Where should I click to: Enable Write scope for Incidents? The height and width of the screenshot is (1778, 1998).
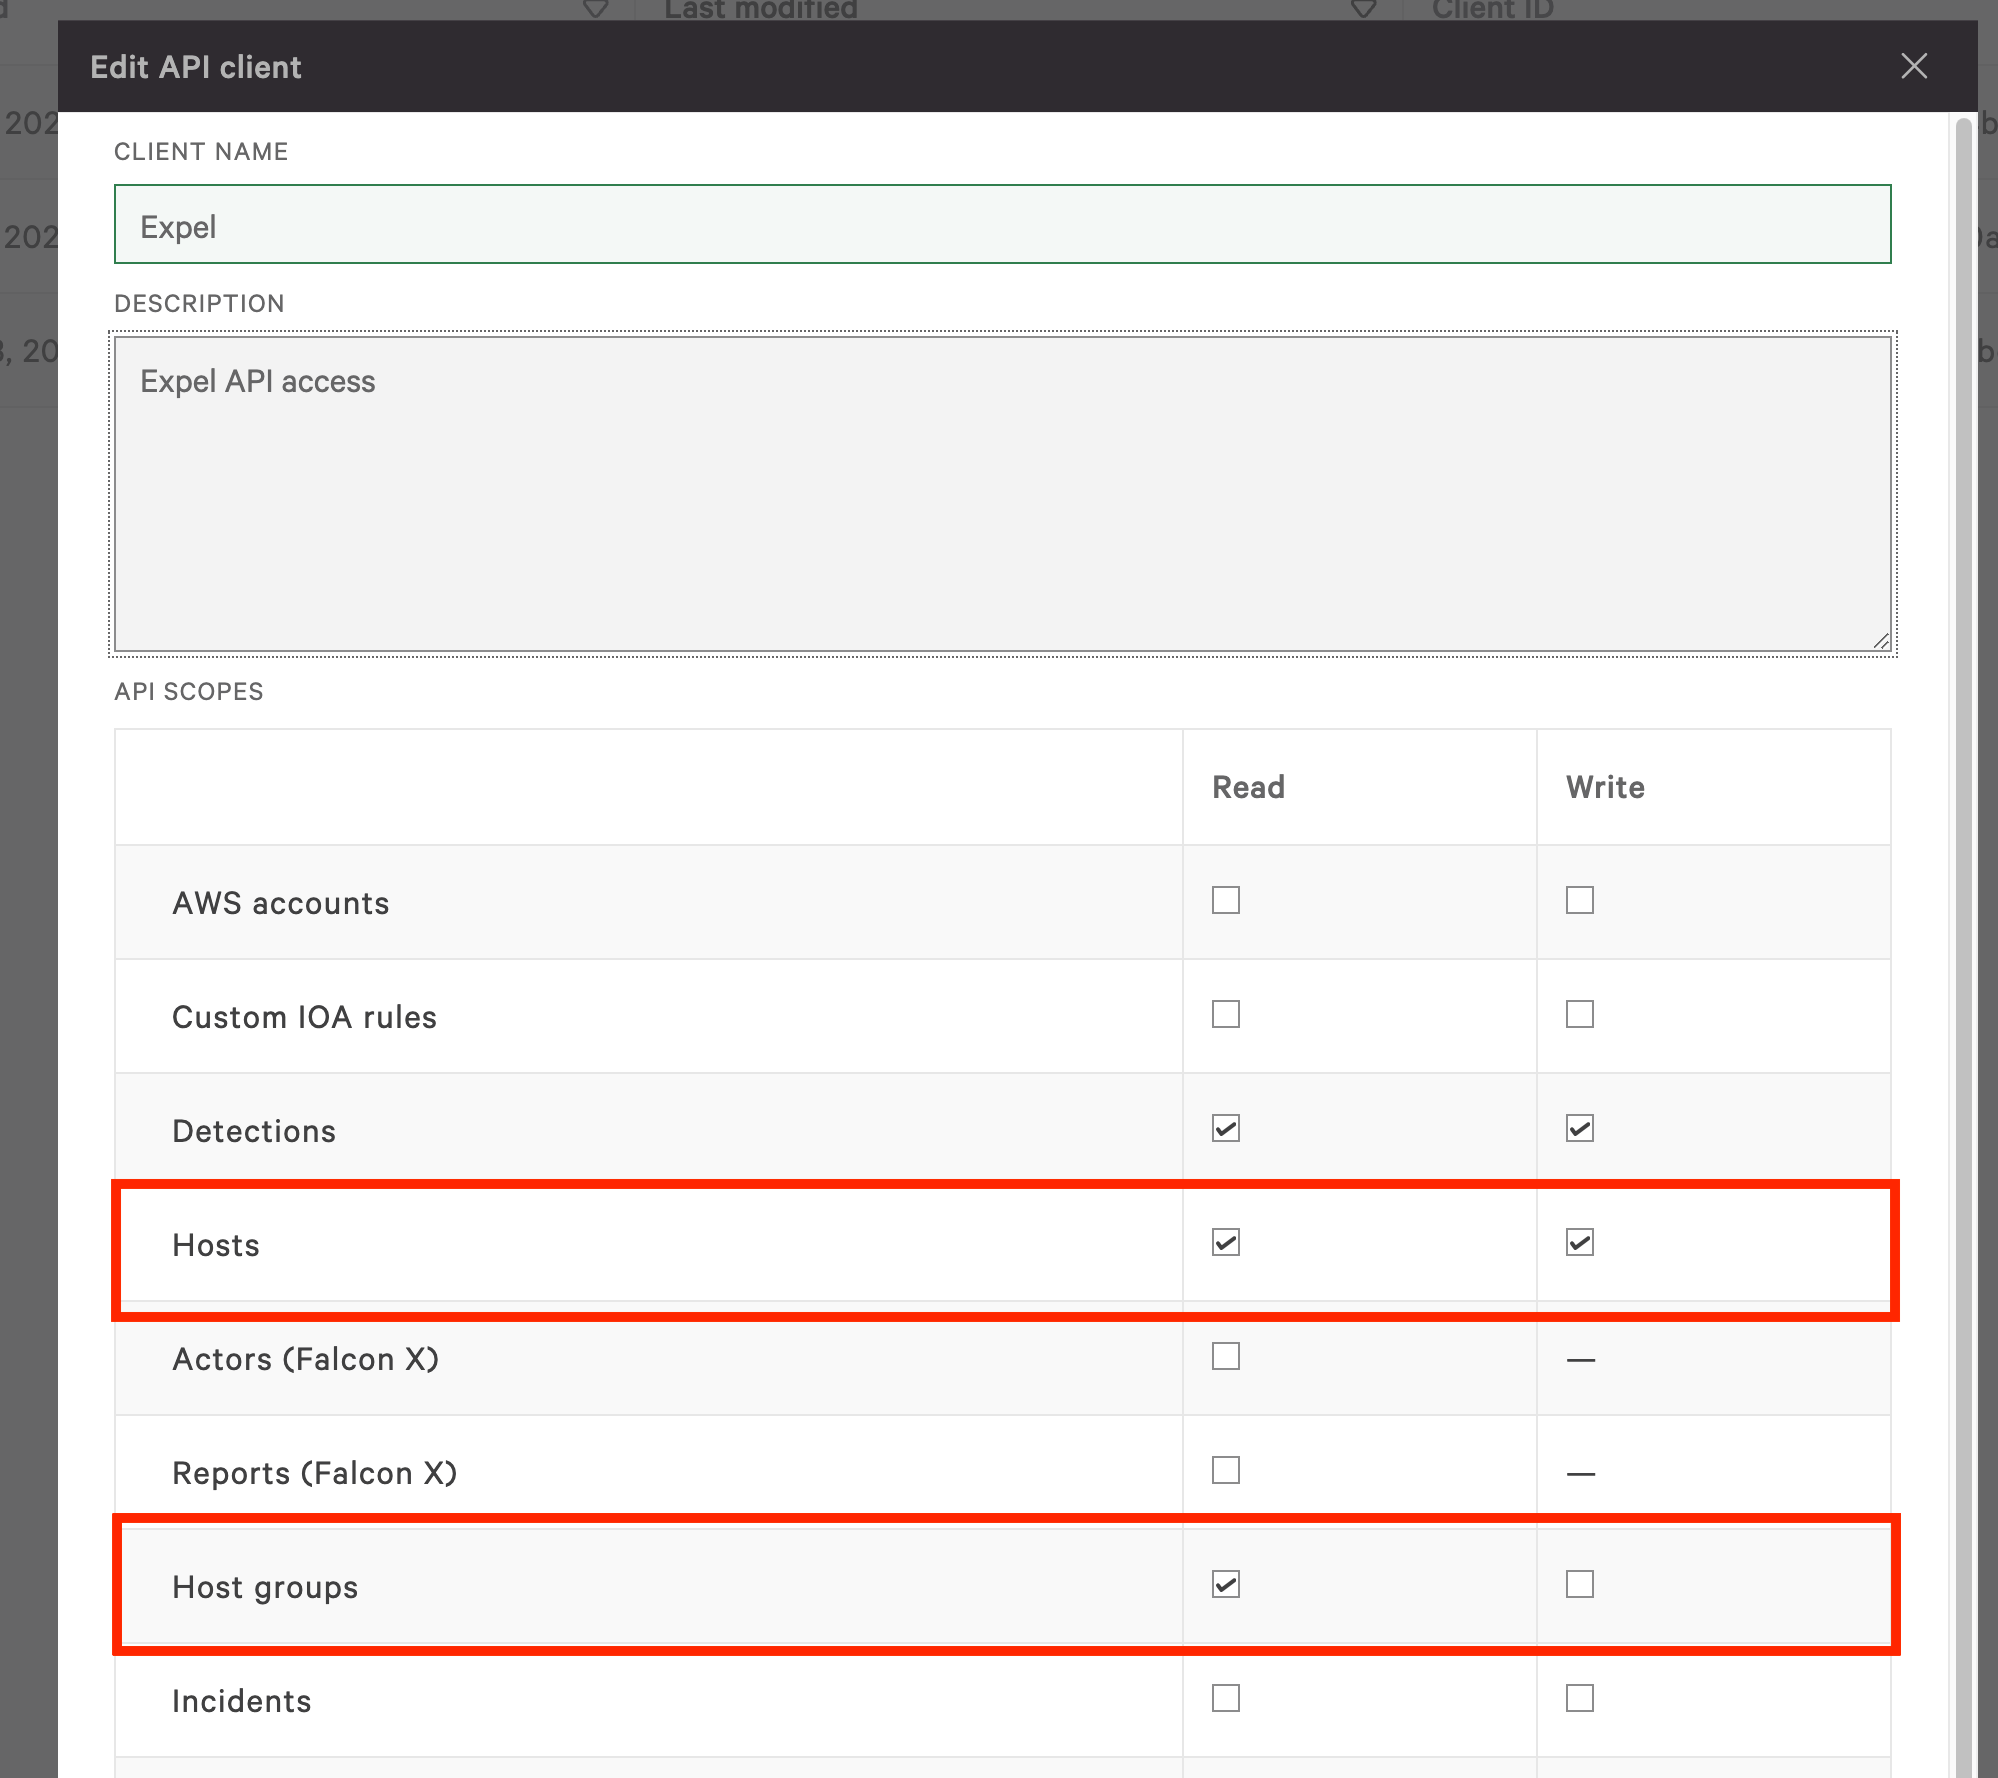click(1580, 1698)
